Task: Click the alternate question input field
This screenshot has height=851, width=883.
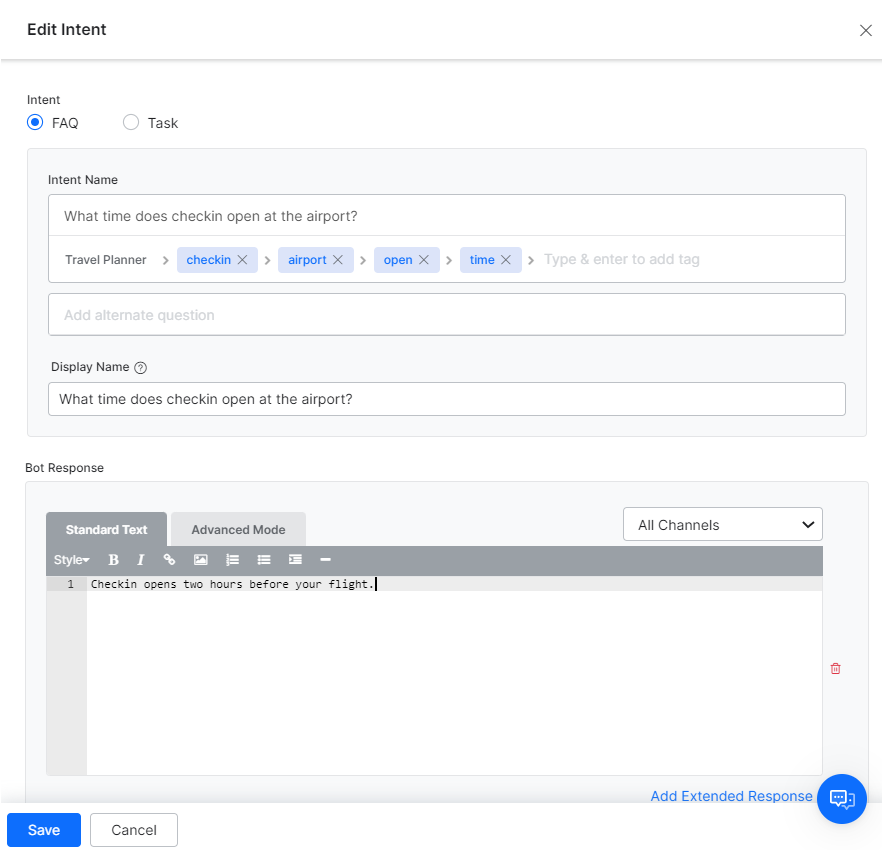Action: [x=446, y=314]
